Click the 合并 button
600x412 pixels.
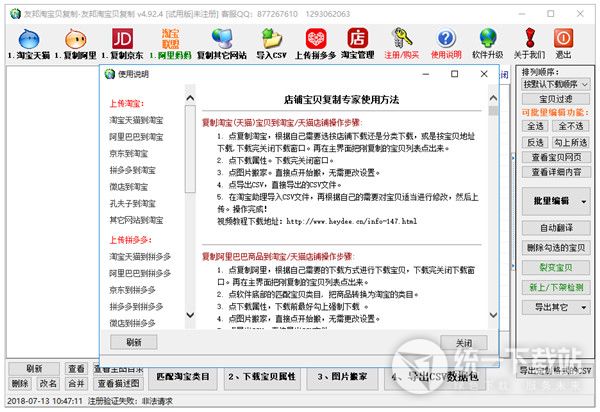[76, 383]
